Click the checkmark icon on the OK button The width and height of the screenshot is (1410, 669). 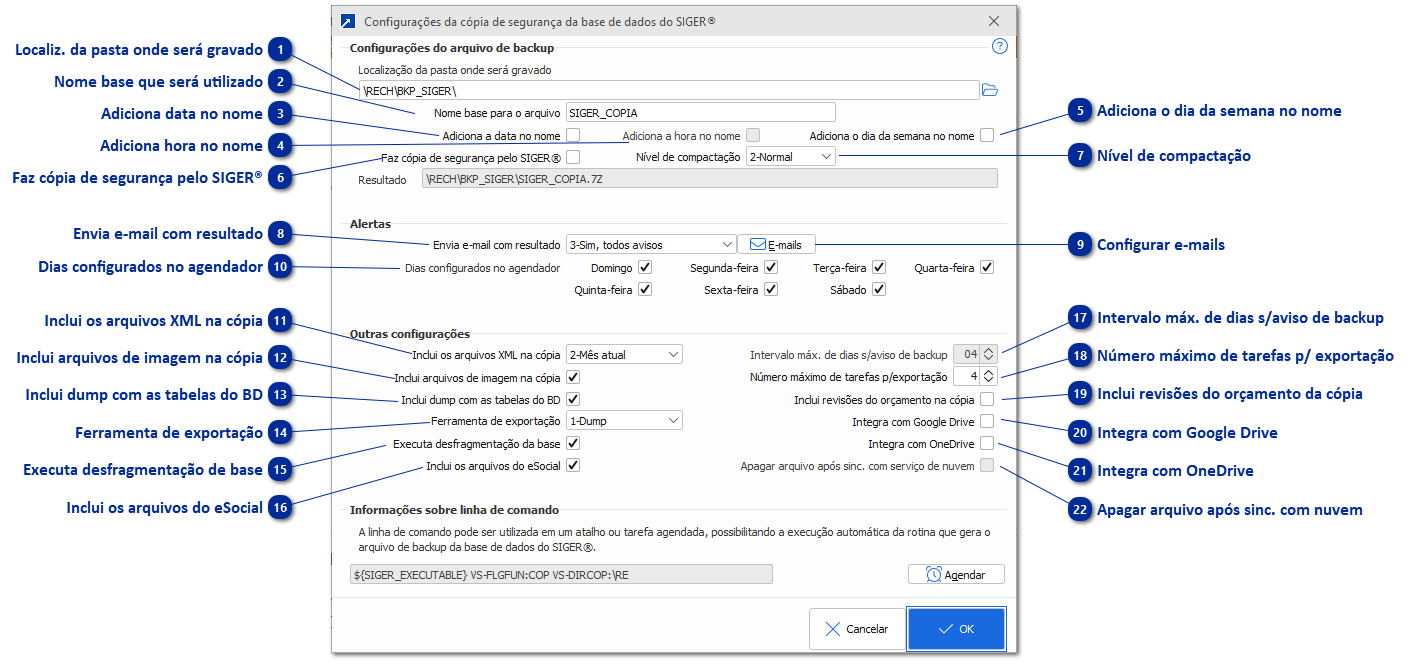click(x=943, y=629)
